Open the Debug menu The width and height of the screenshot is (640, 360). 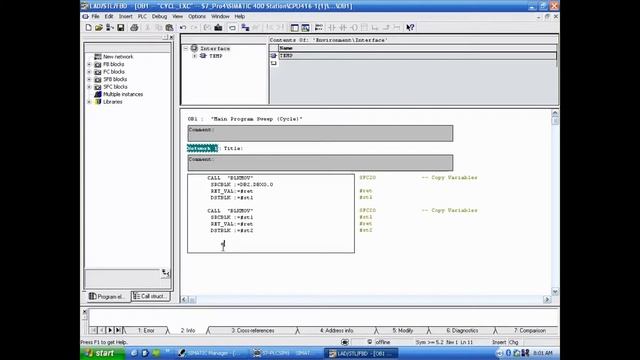point(159,16)
